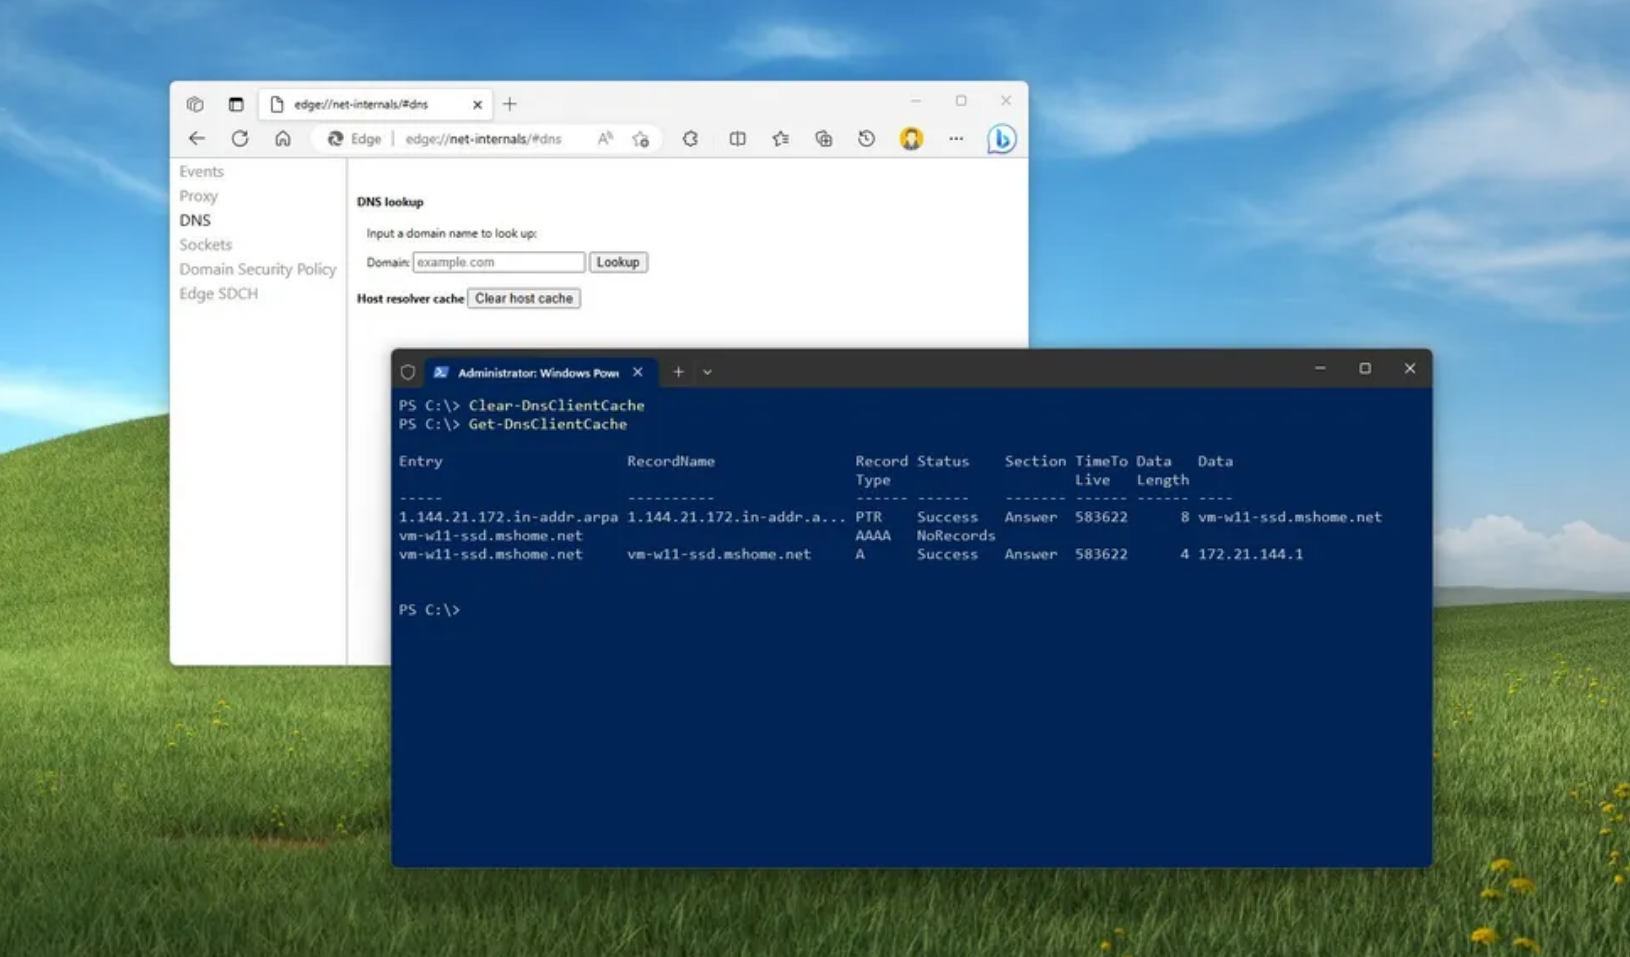Minimize the PowerShell window
Image resolution: width=1630 pixels, height=957 pixels.
[1320, 369]
